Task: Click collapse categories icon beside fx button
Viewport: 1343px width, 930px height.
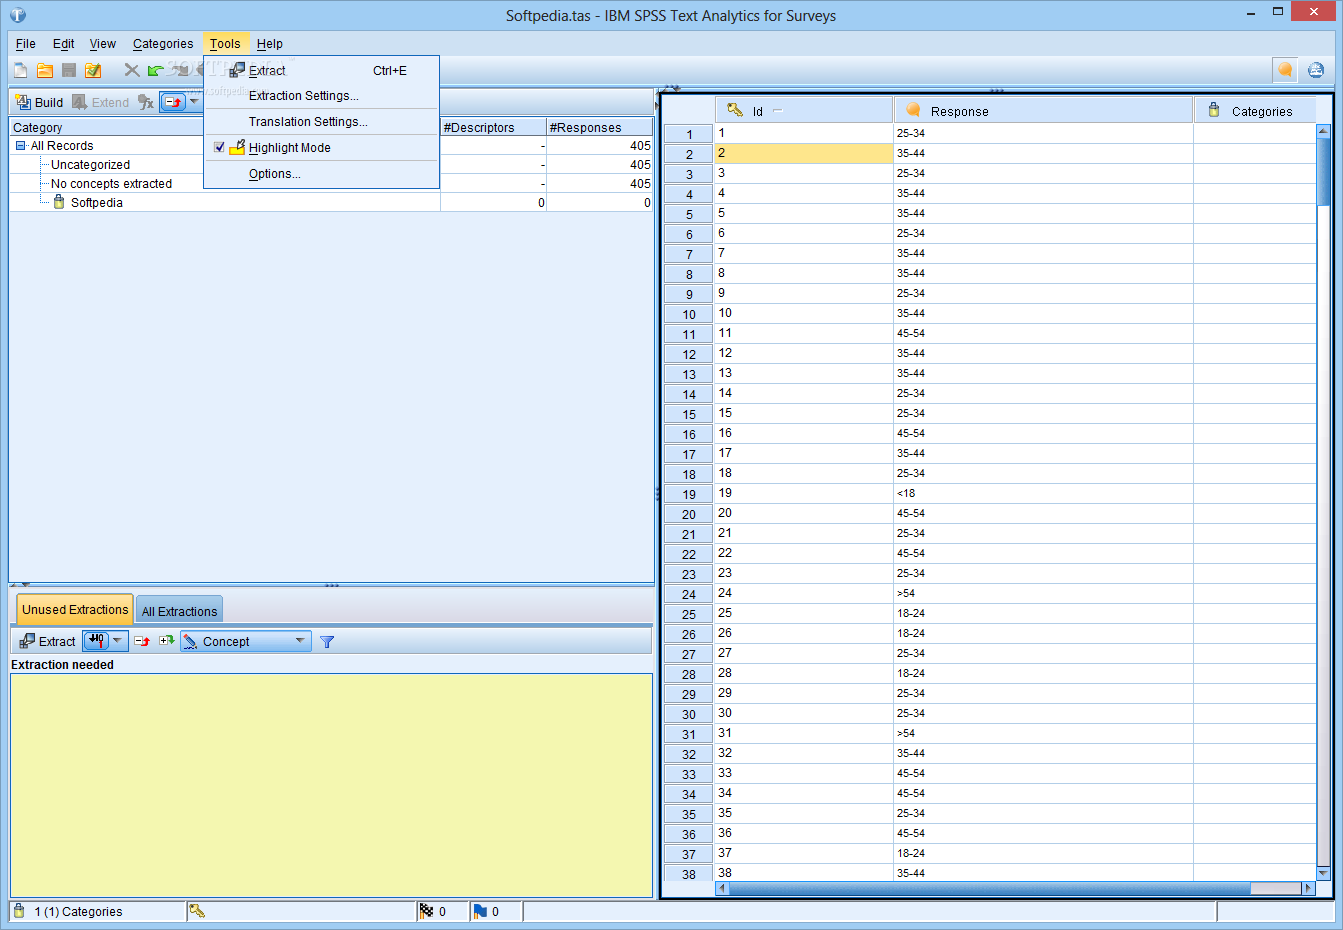Action: click(173, 102)
